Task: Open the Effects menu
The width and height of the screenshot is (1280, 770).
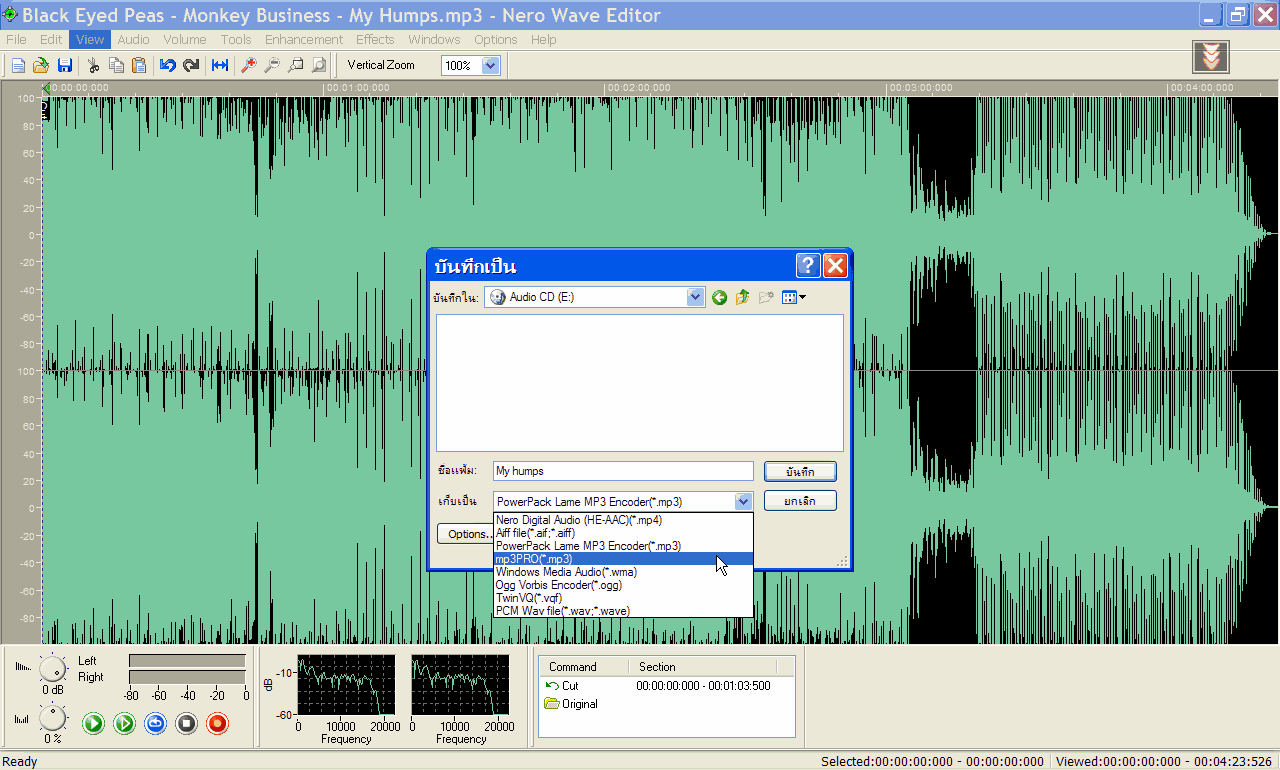Action: [375, 40]
